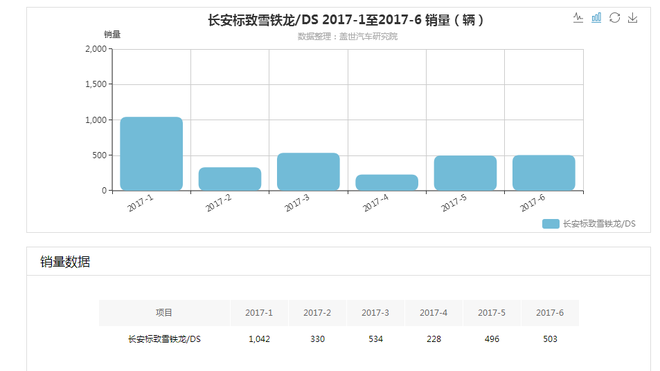Click the 项目 table header
Screen dimensions: 660x371
pyautogui.click(x=164, y=313)
